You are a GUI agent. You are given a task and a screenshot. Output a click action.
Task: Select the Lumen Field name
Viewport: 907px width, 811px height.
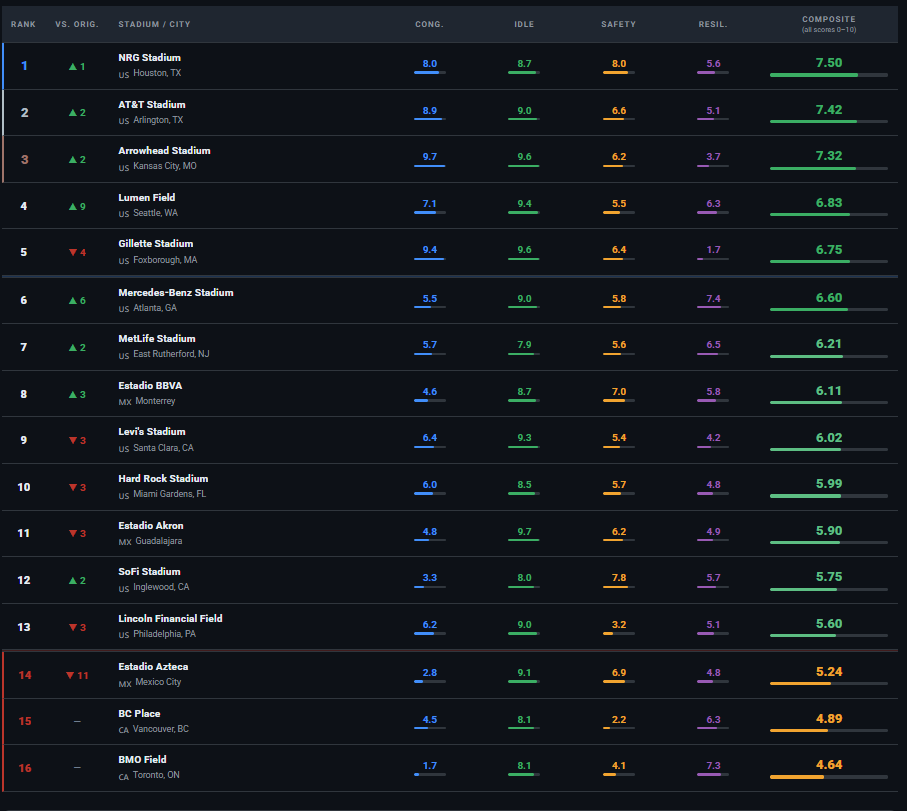click(x=146, y=198)
